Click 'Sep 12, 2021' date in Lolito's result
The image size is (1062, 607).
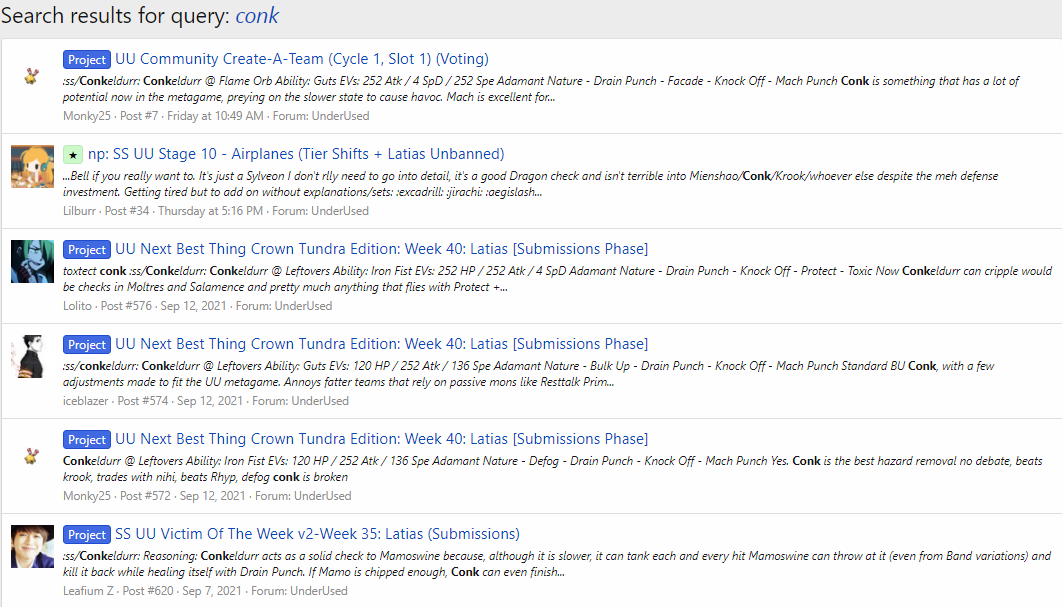tap(194, 306)
